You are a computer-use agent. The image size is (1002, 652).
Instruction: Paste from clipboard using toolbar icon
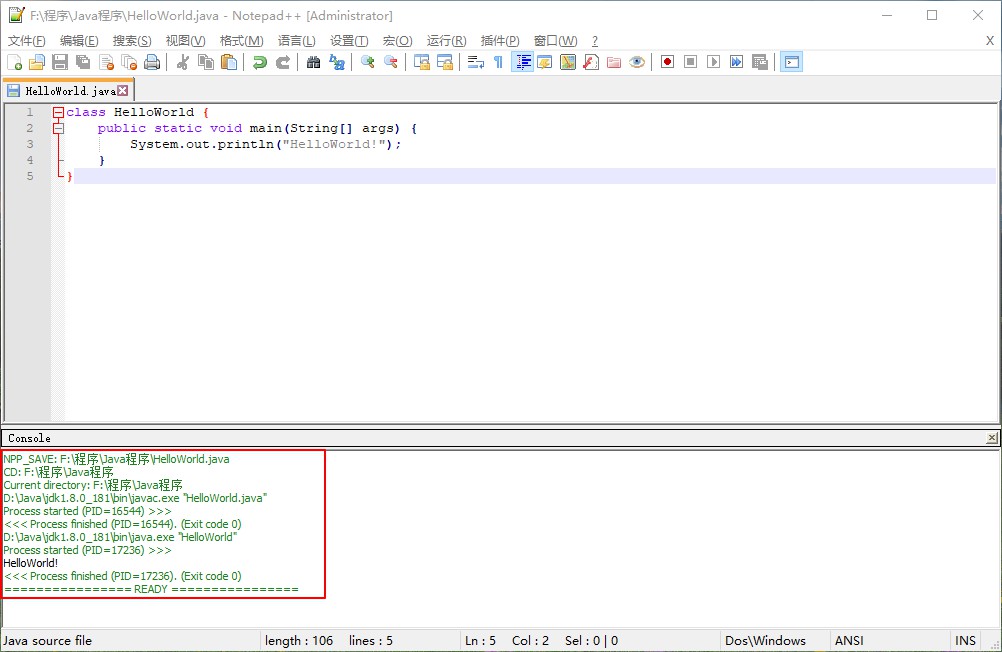click(229, 62)
